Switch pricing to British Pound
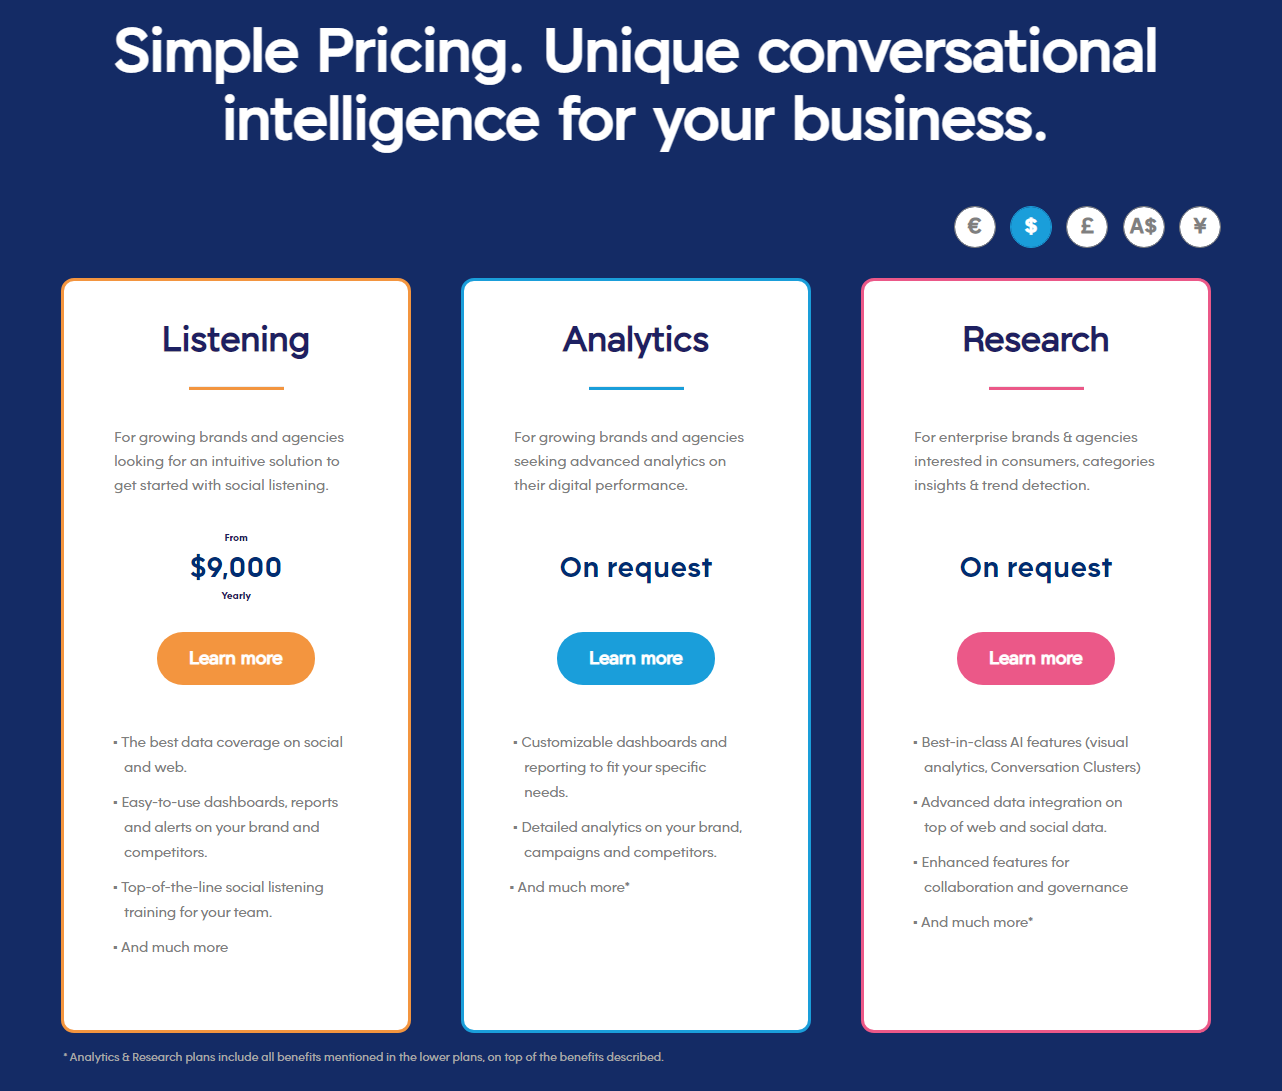This screenshot has width=1282, height=1091. click(1087, 227)
